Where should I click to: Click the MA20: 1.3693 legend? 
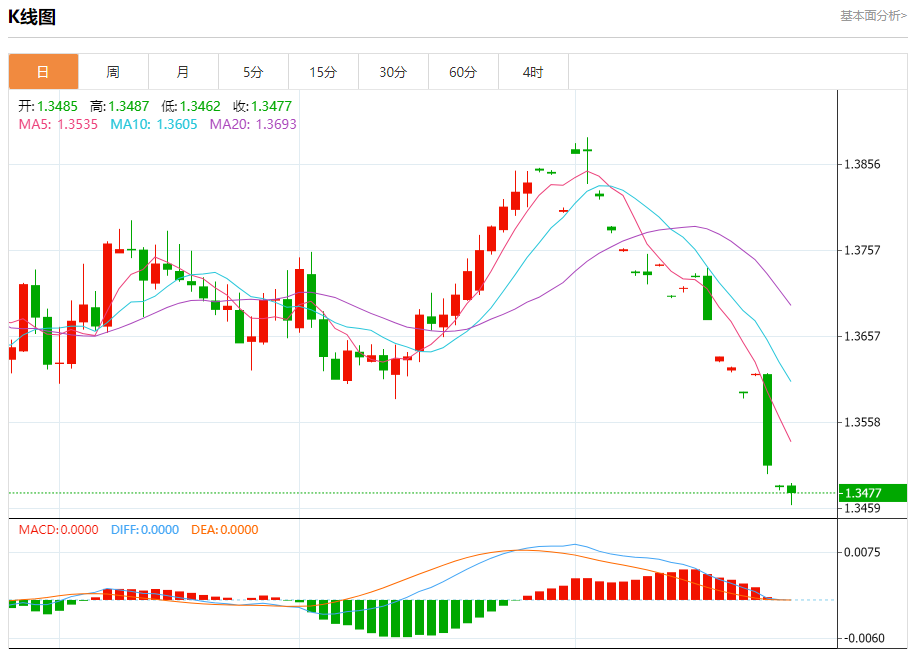[253, 124]
